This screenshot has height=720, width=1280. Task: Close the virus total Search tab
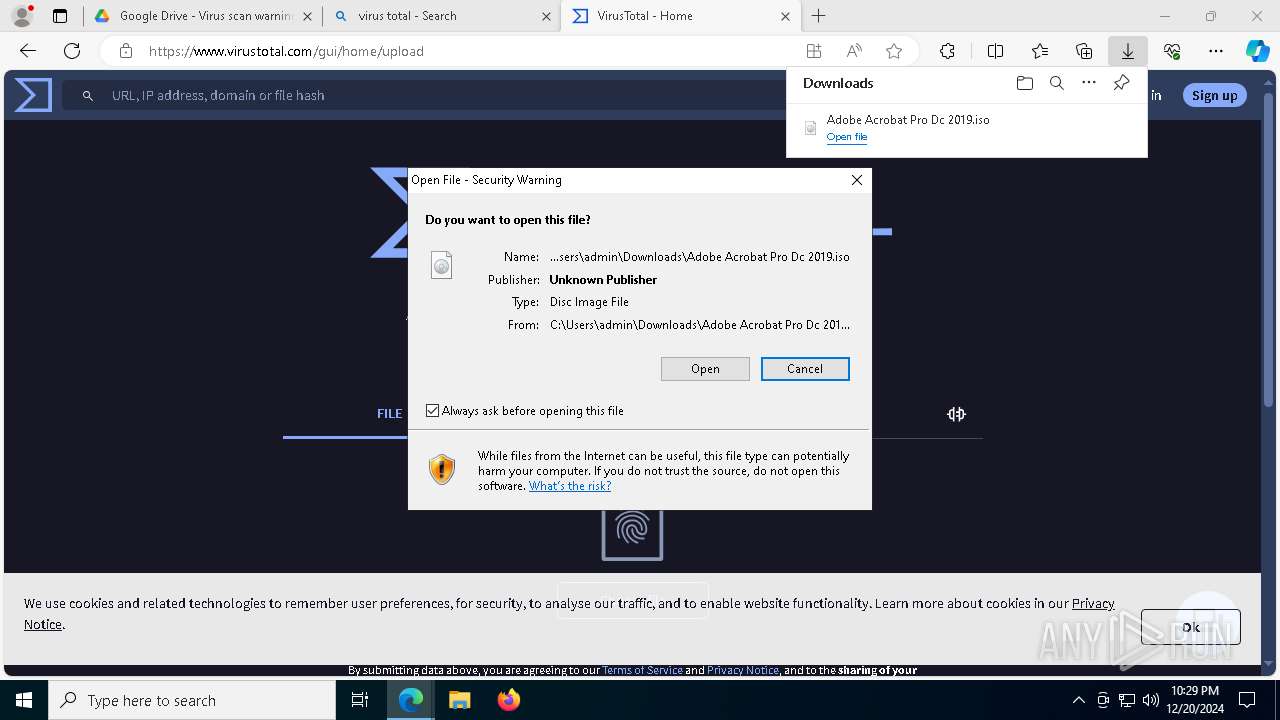coord(546,16)
